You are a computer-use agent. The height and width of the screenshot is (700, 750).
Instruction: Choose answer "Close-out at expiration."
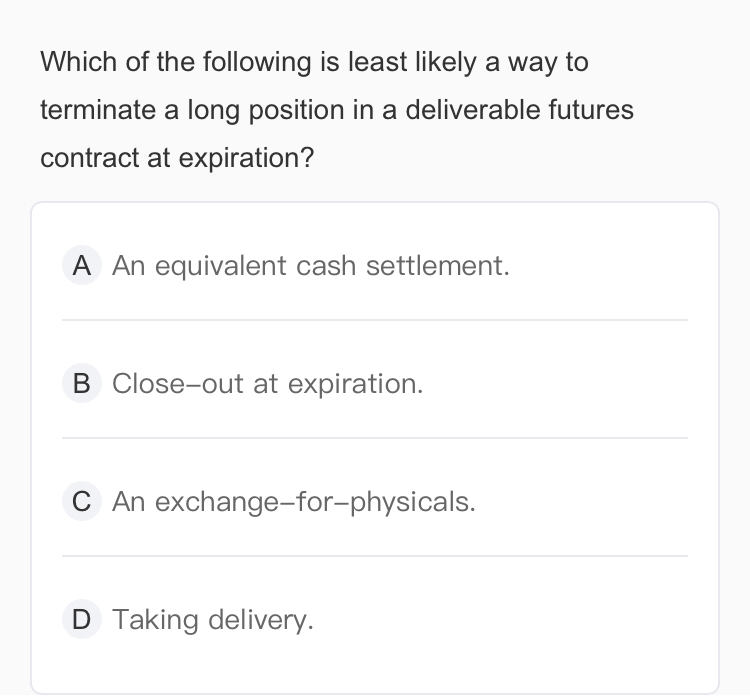click(268, 384)
